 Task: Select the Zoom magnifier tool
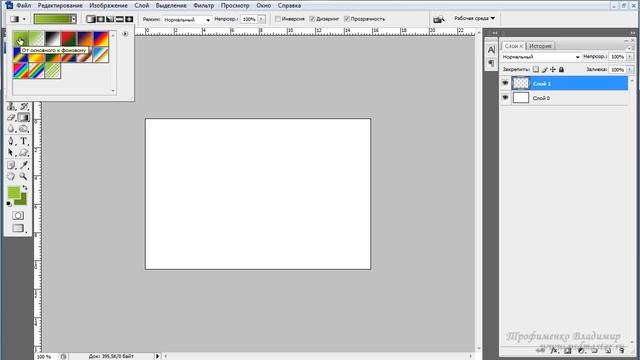tap(24, 176)
